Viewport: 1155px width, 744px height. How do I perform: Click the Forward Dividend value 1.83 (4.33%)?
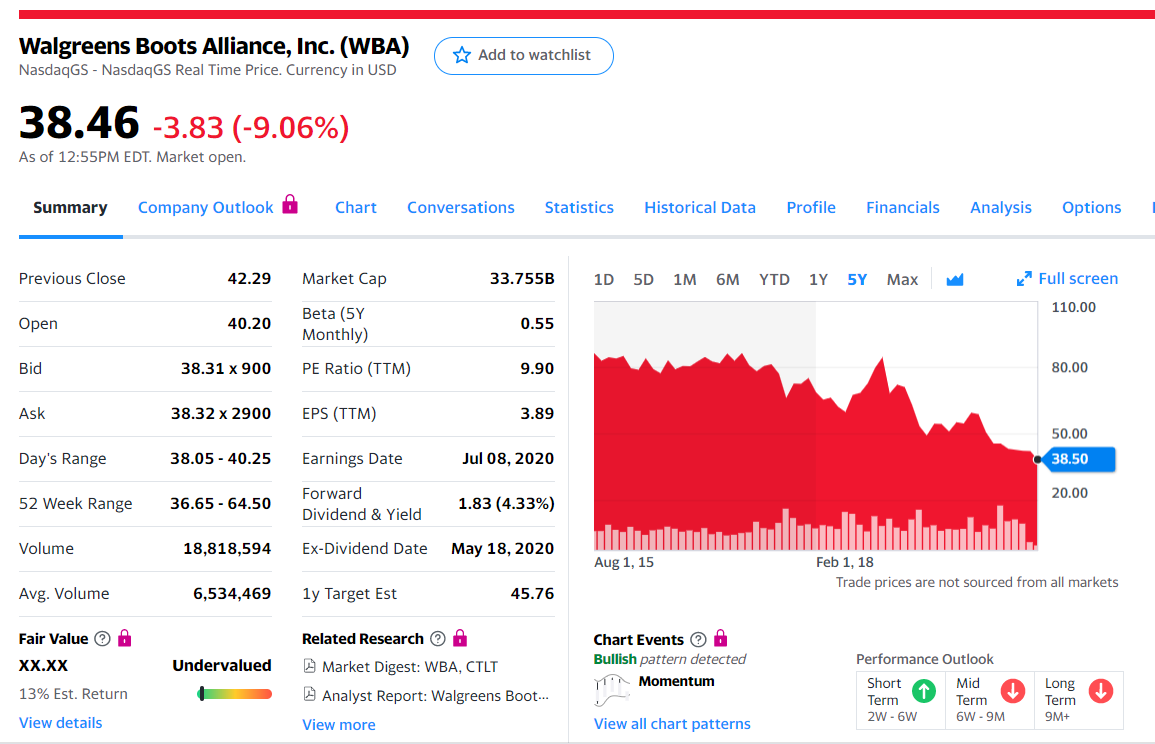[507, 504]
